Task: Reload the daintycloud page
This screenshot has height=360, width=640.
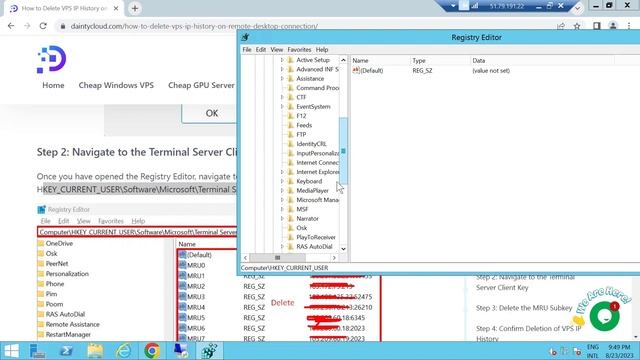Action: pos(43,26)
